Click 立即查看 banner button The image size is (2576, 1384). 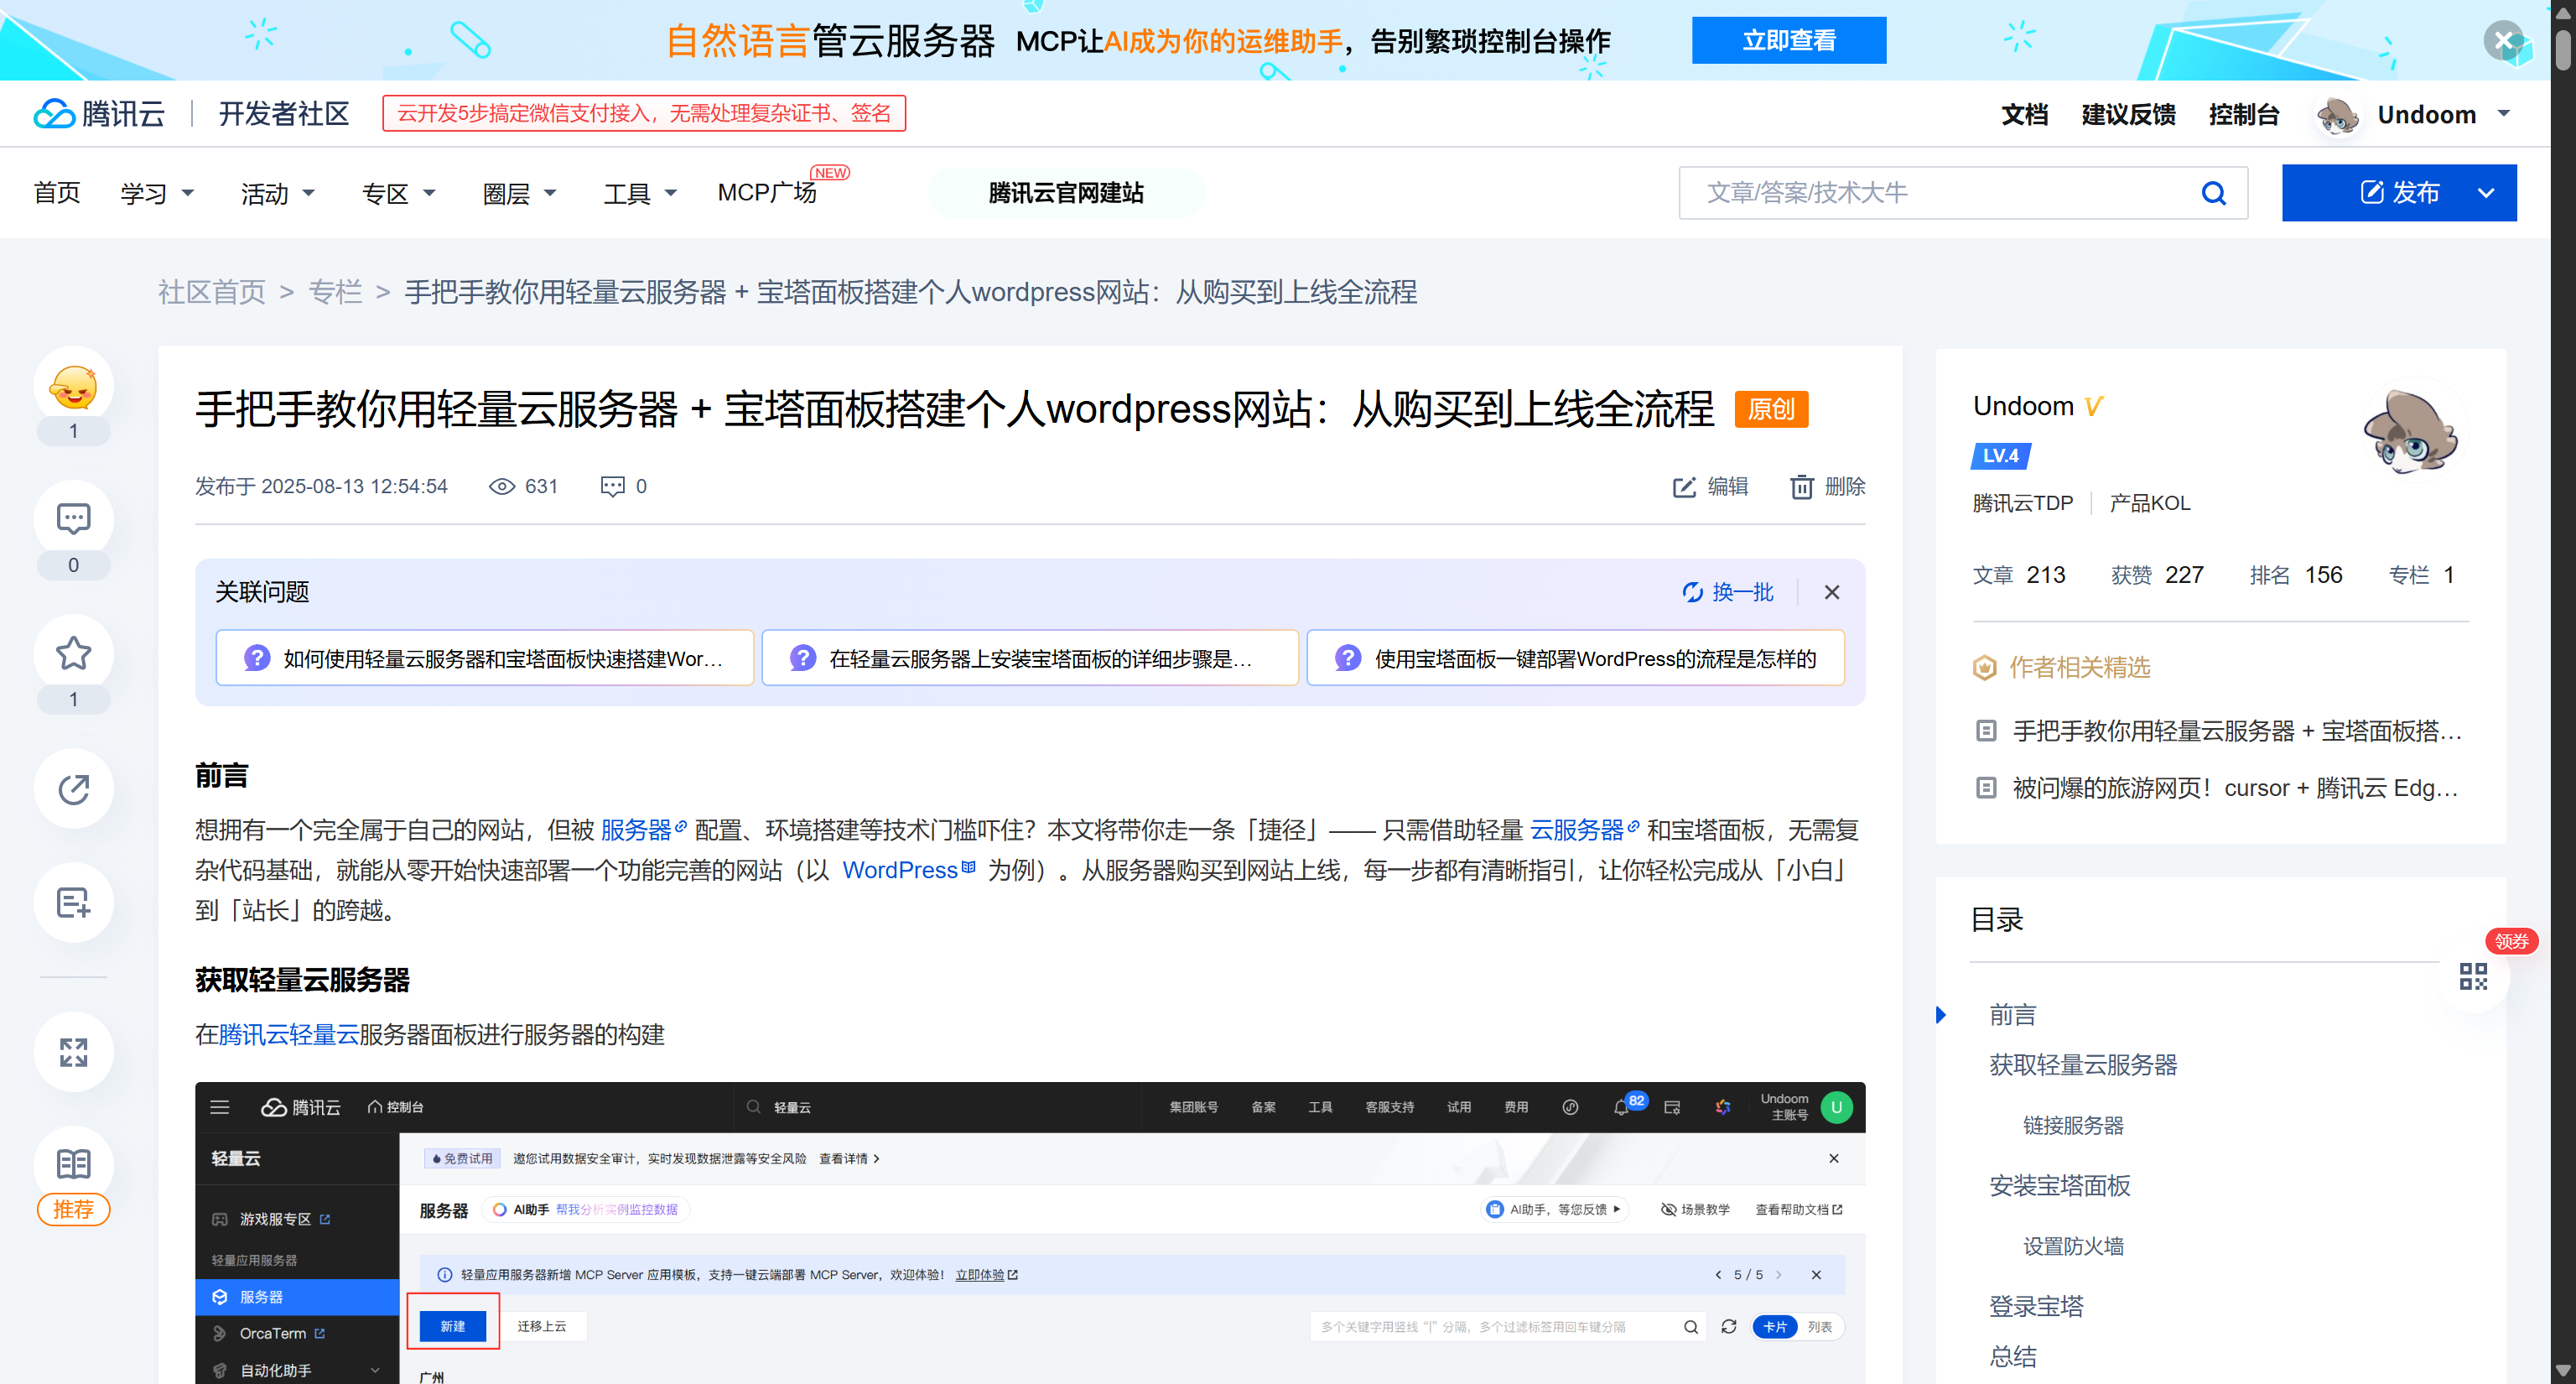click(x=1788, y=40)
